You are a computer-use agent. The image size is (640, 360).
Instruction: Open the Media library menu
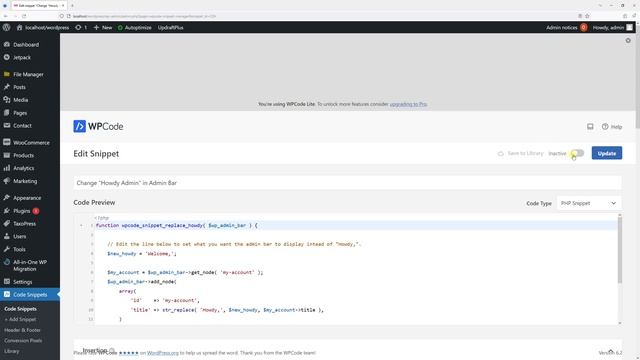click(20, 100)
